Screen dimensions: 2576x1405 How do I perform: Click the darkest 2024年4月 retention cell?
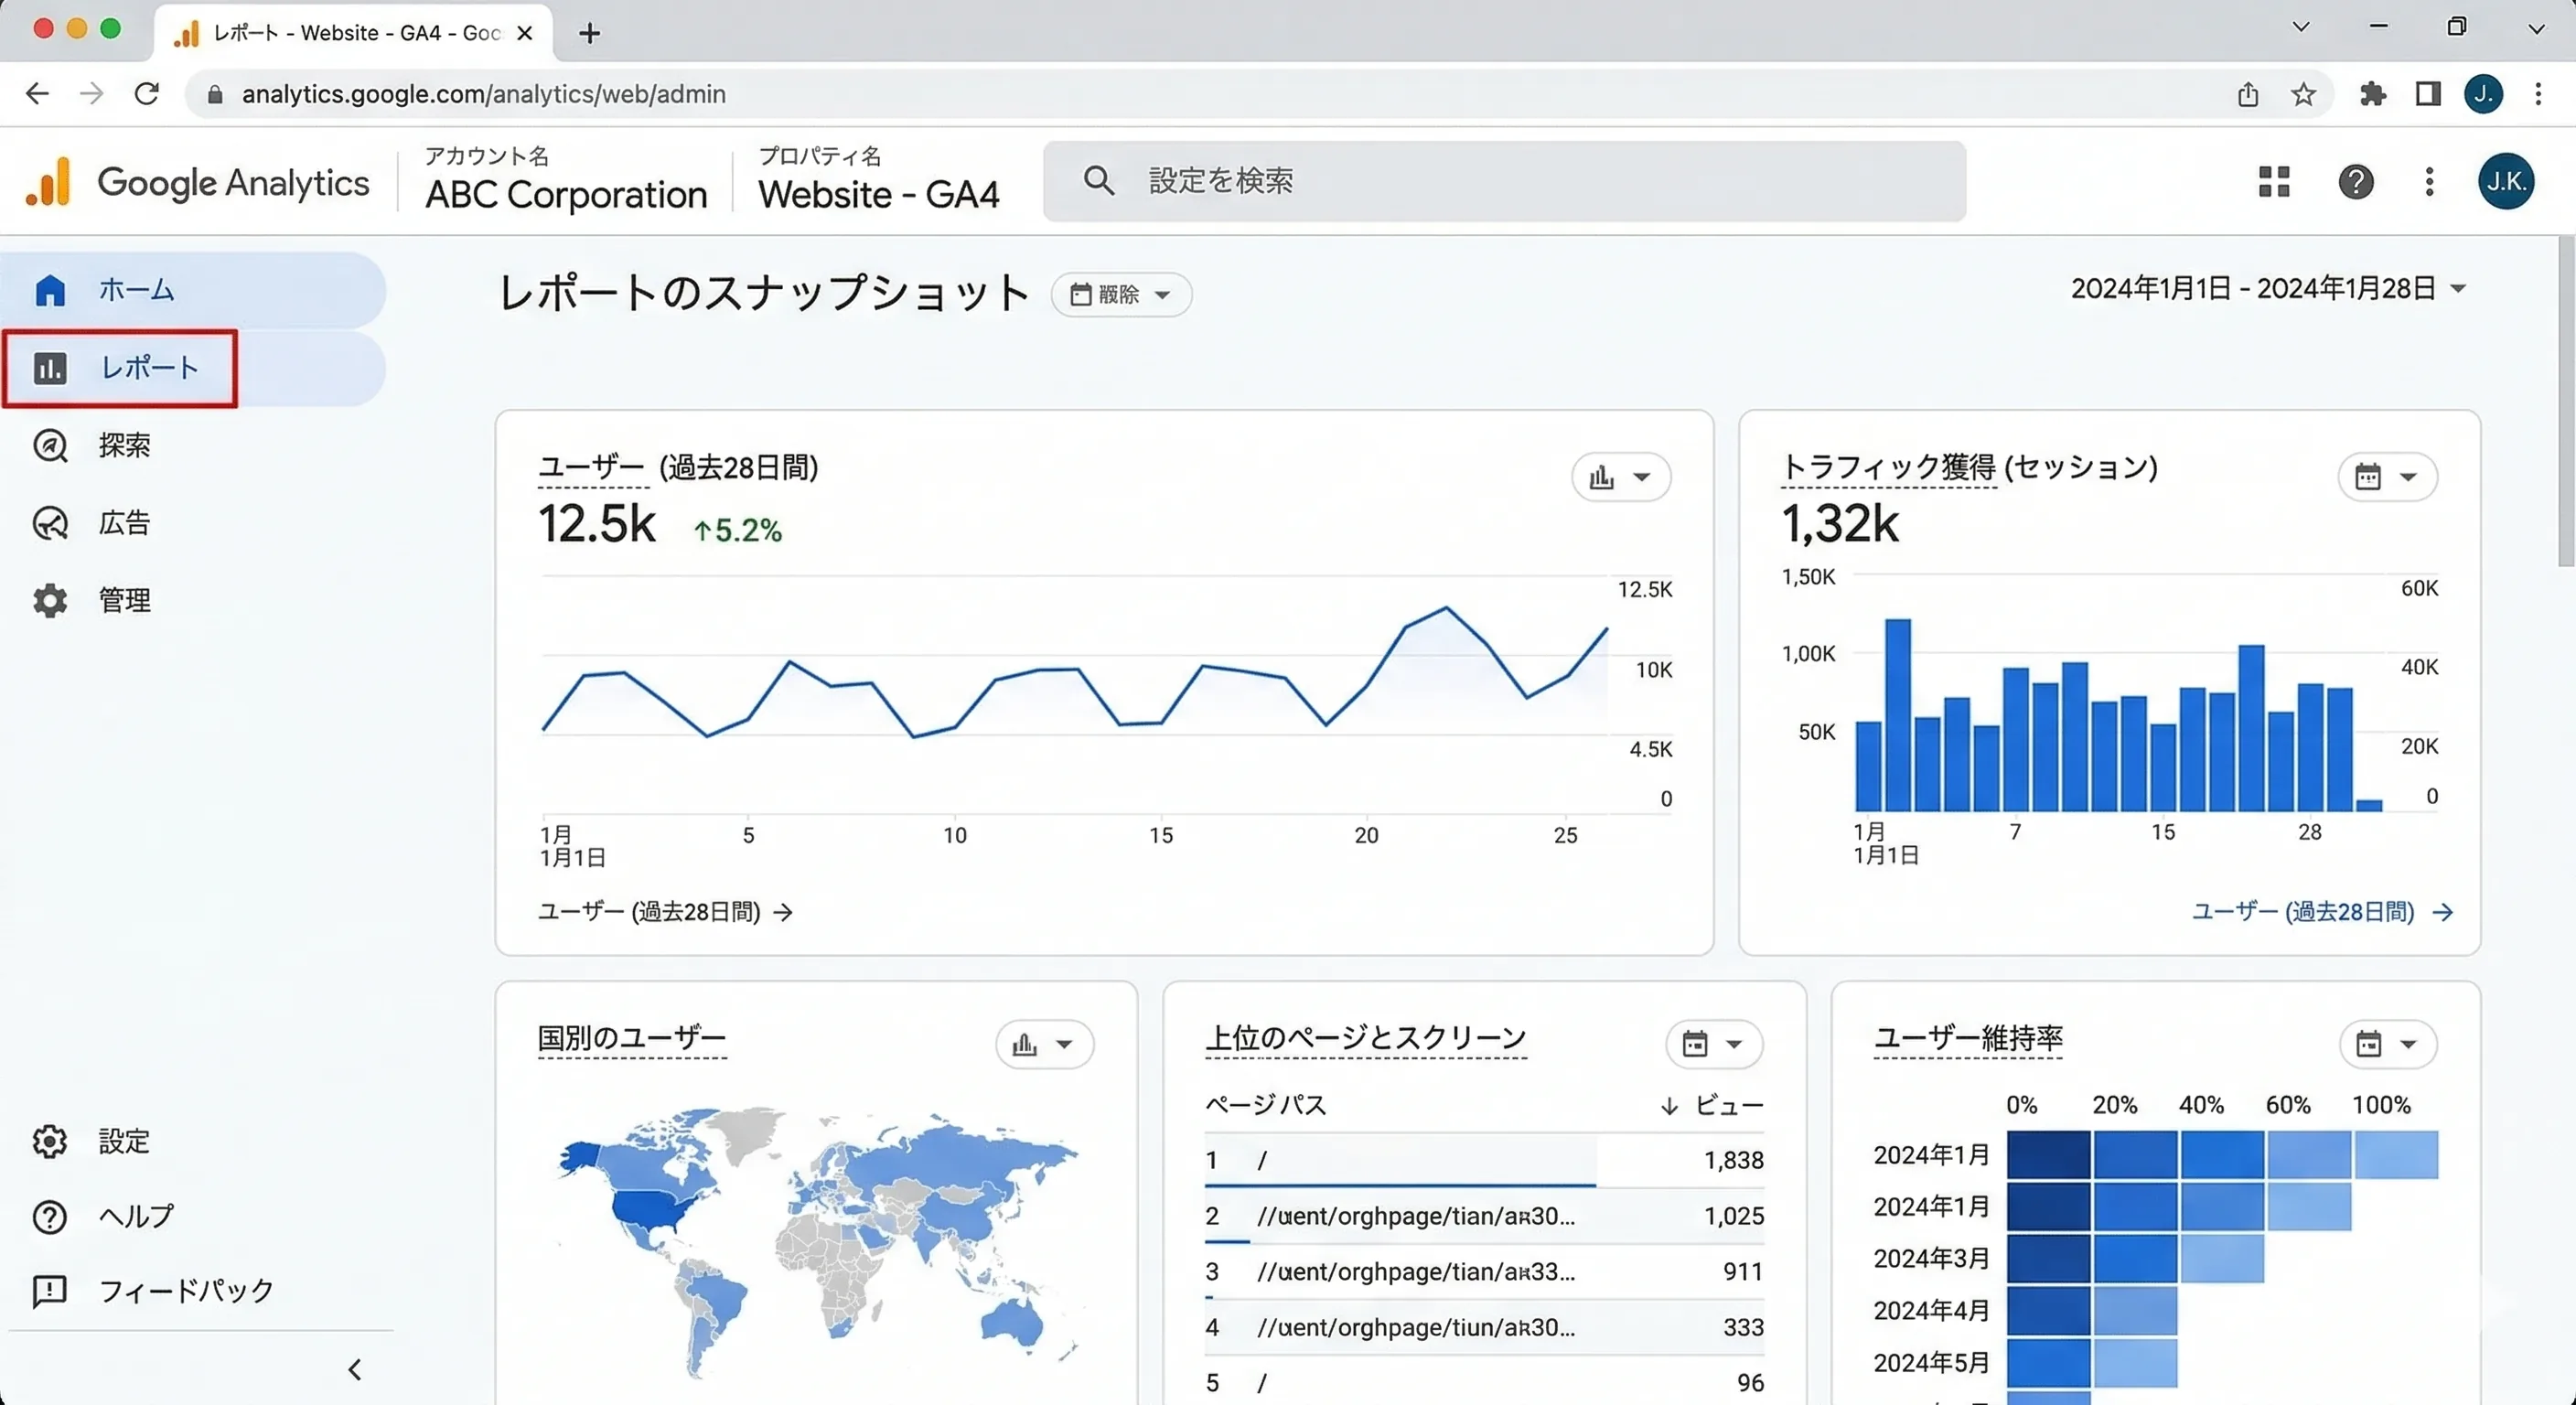tap(2048, 1311)
